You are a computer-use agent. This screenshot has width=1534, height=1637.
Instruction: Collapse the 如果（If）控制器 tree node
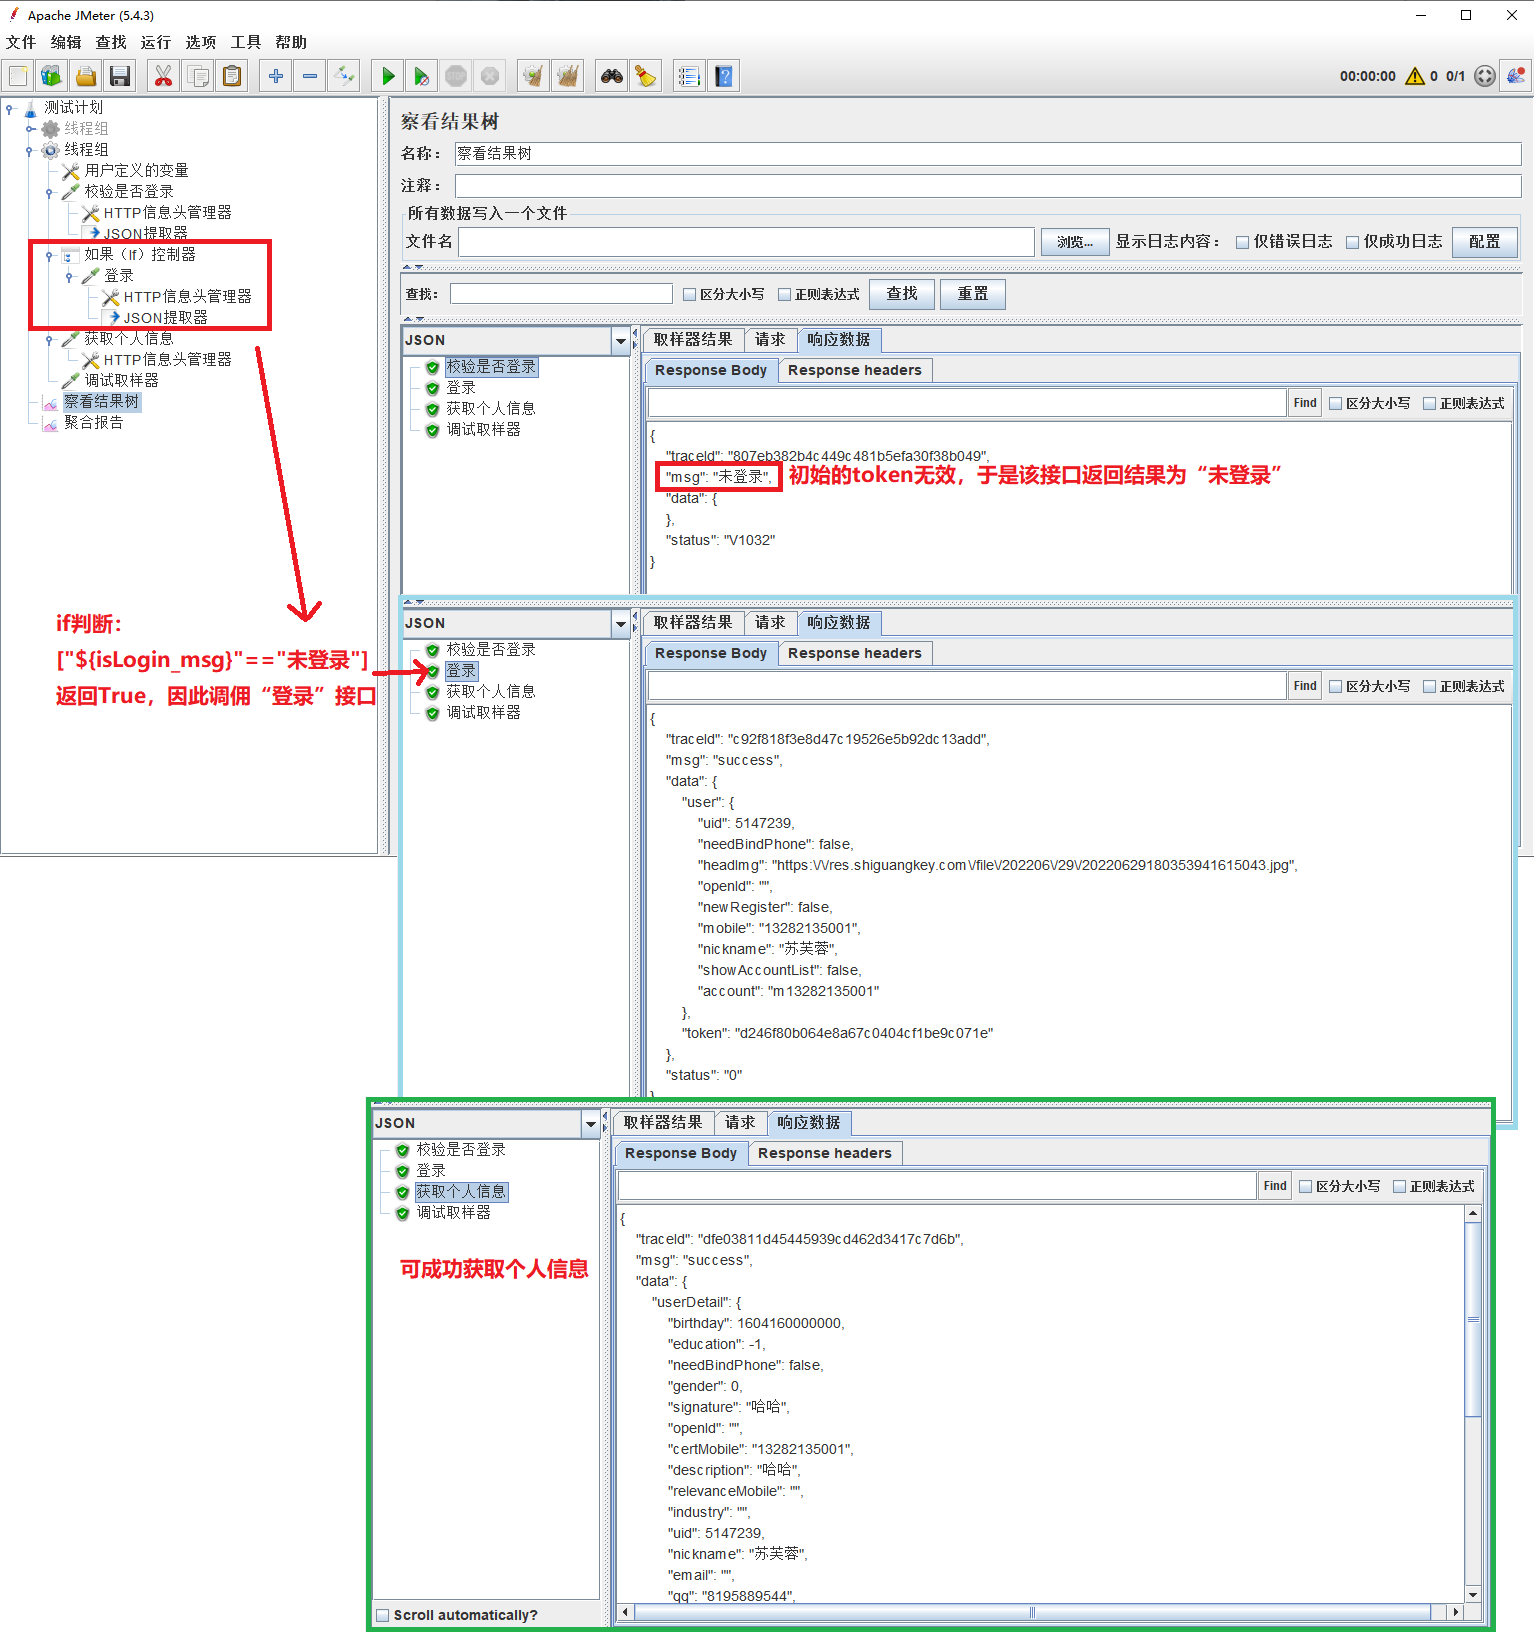[x=49, y=255]
